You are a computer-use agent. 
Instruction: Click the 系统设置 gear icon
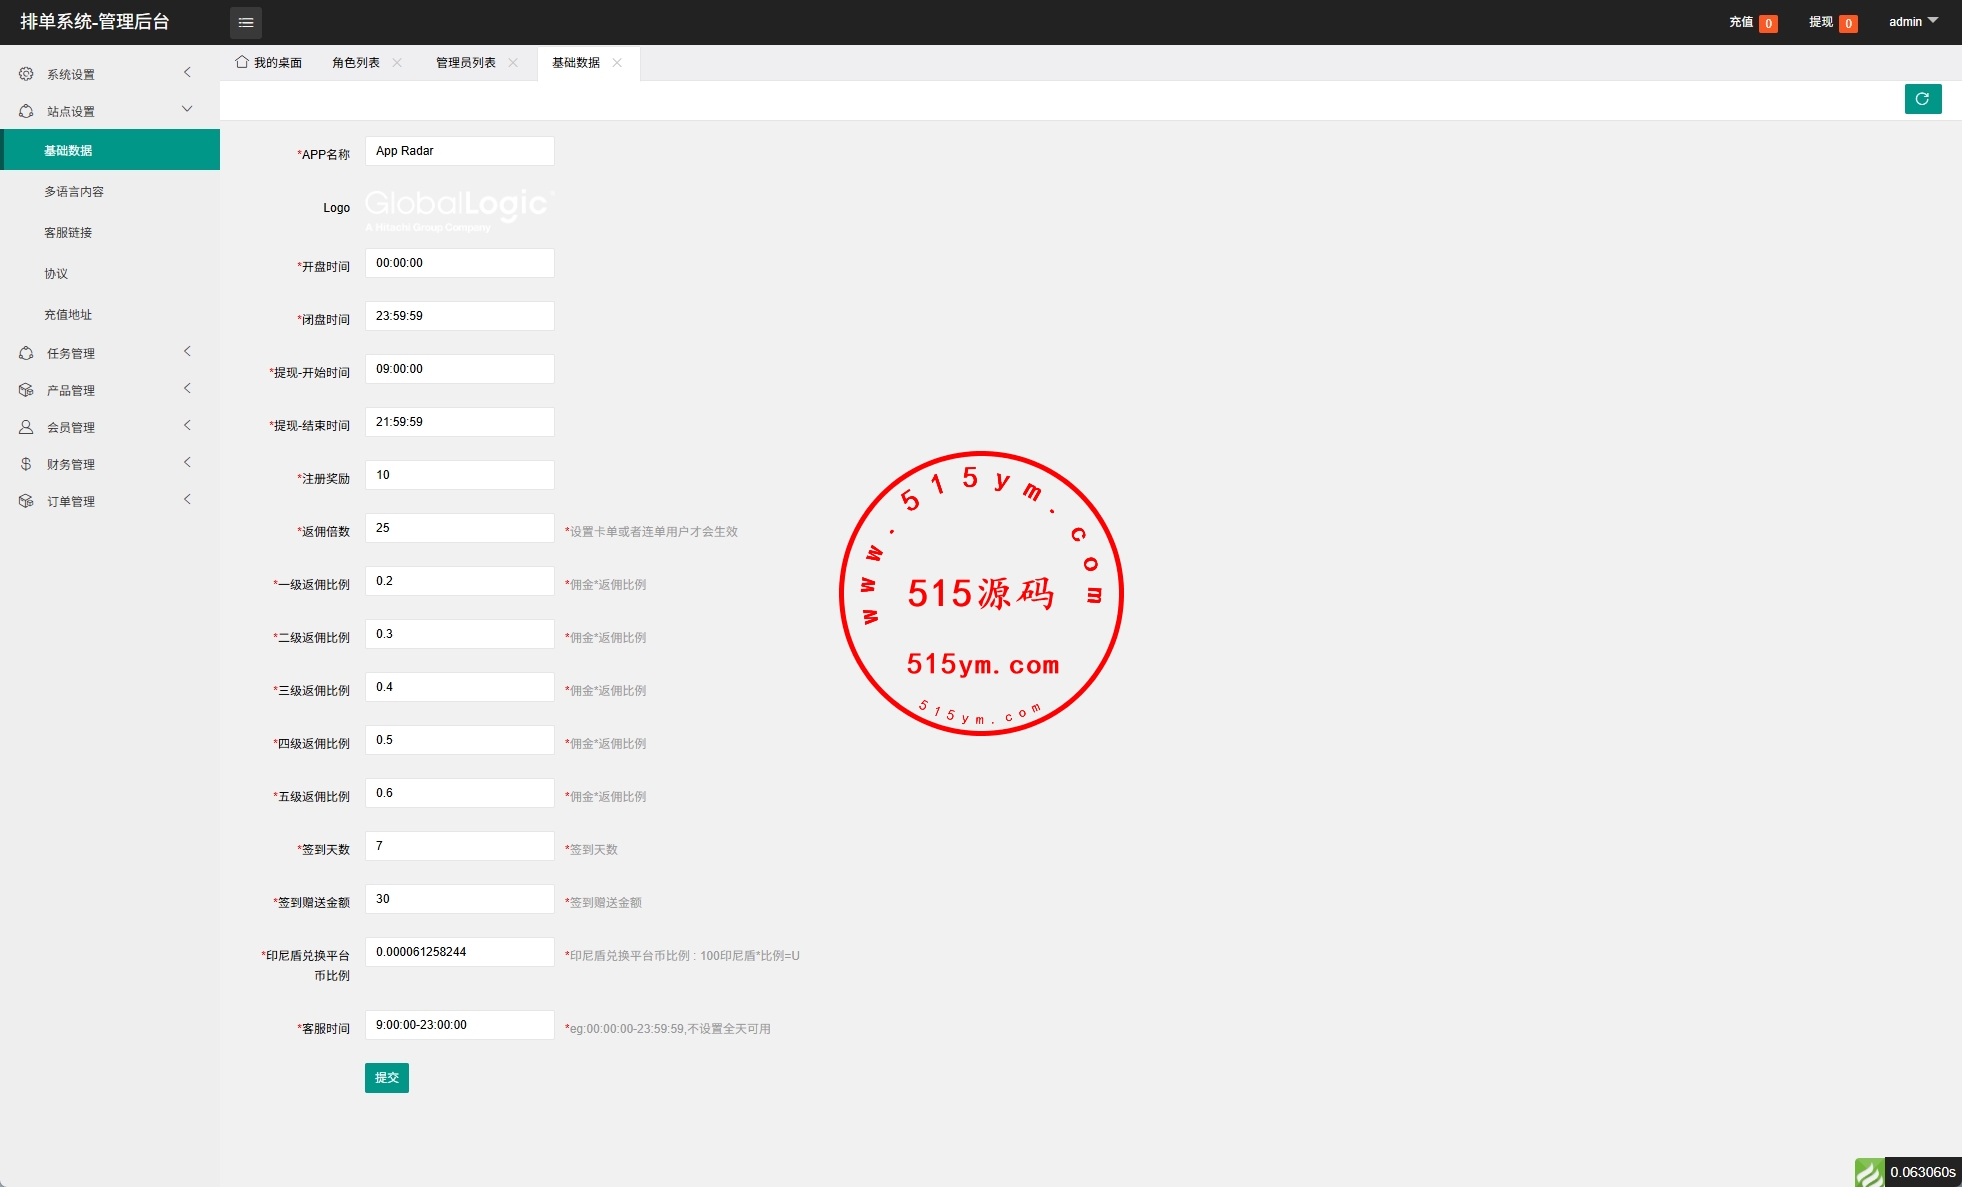(26, 74)
